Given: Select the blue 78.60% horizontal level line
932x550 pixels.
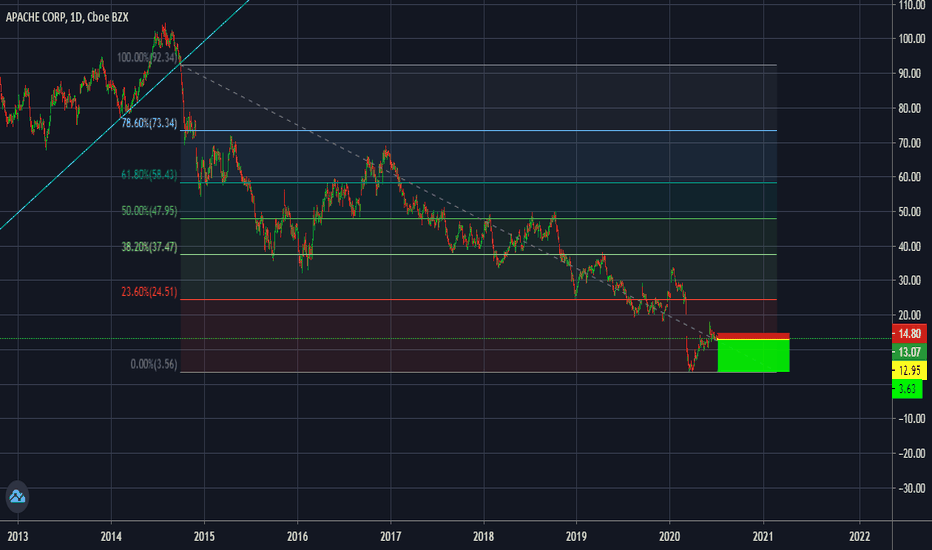Looking at the screenshot, I should pyautogui.click(x=478, y=130).
